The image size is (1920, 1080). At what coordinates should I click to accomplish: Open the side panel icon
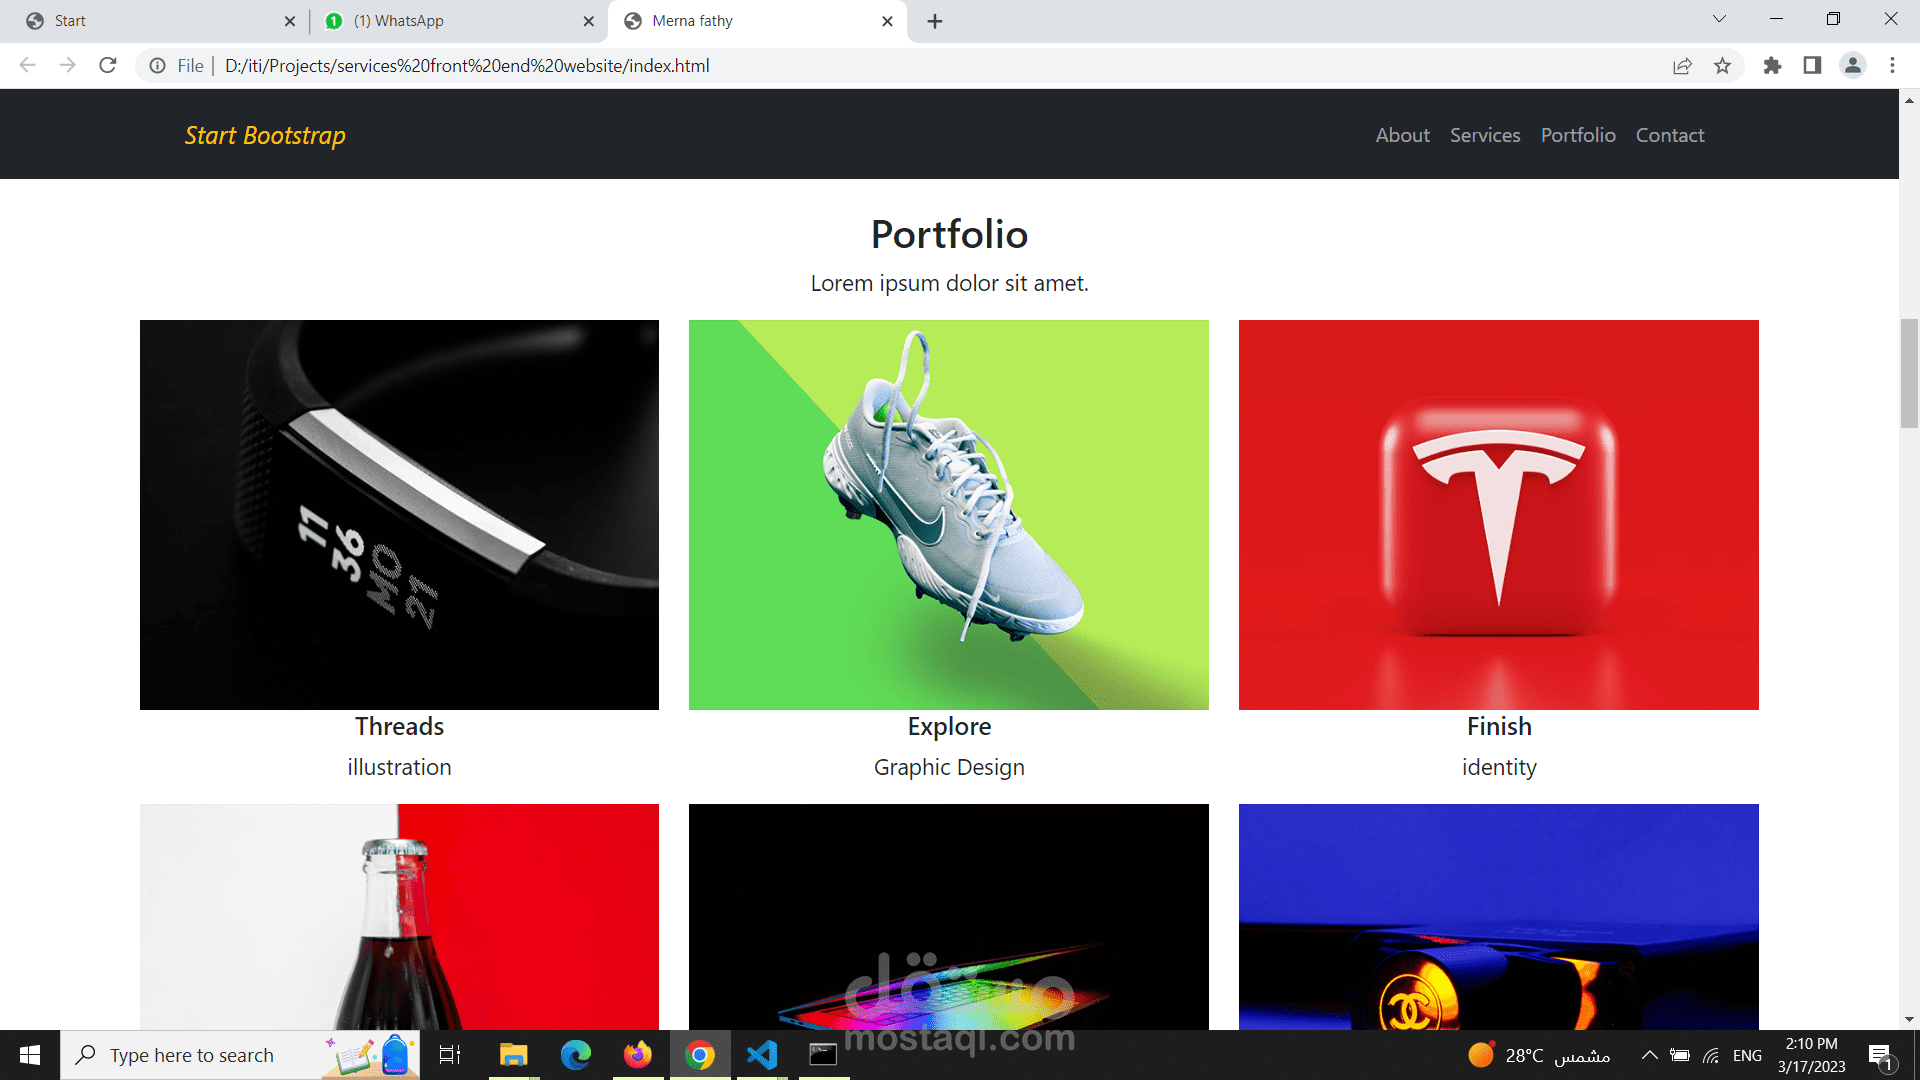[1812, 66]
